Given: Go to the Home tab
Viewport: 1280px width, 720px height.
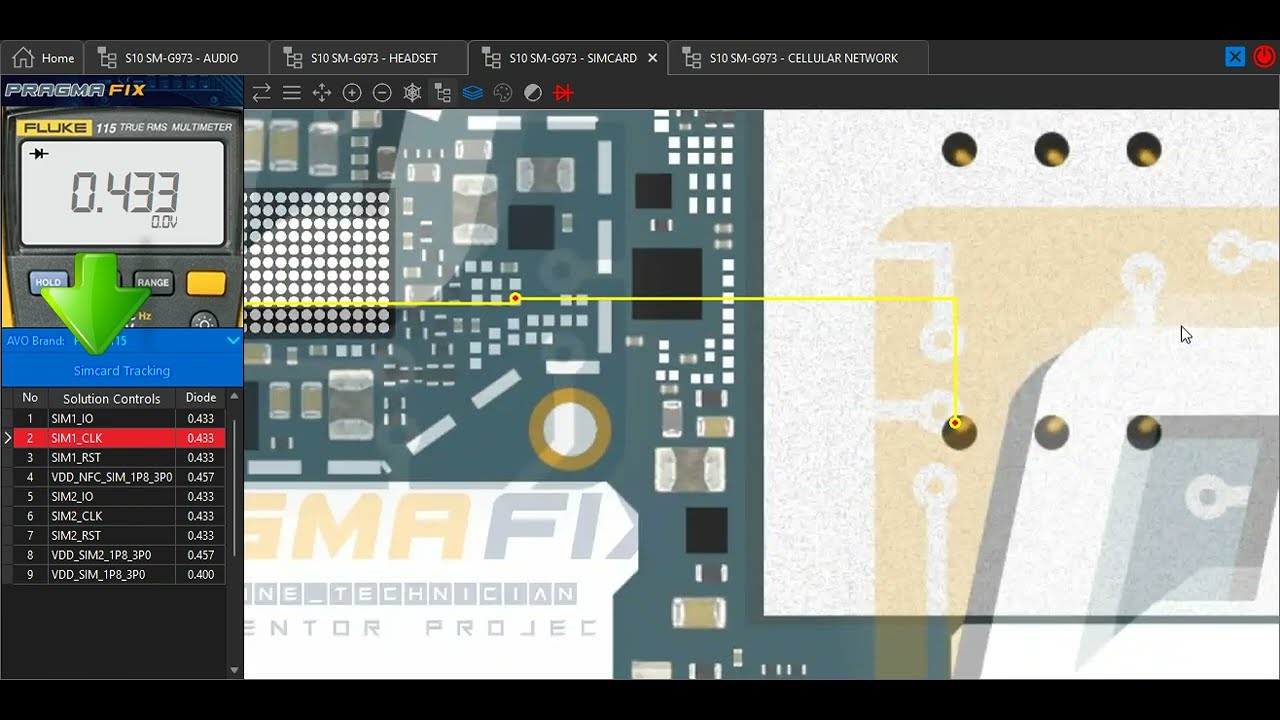Looking at the screenshot, I should point(43,58).
